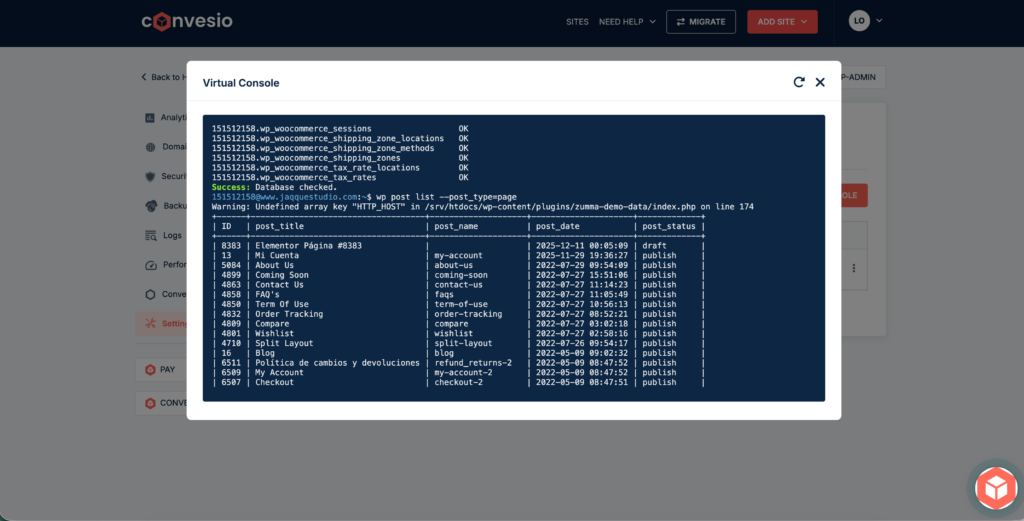Click the post_date column header
Screen dimensions: 1024x521
[558, 226]
